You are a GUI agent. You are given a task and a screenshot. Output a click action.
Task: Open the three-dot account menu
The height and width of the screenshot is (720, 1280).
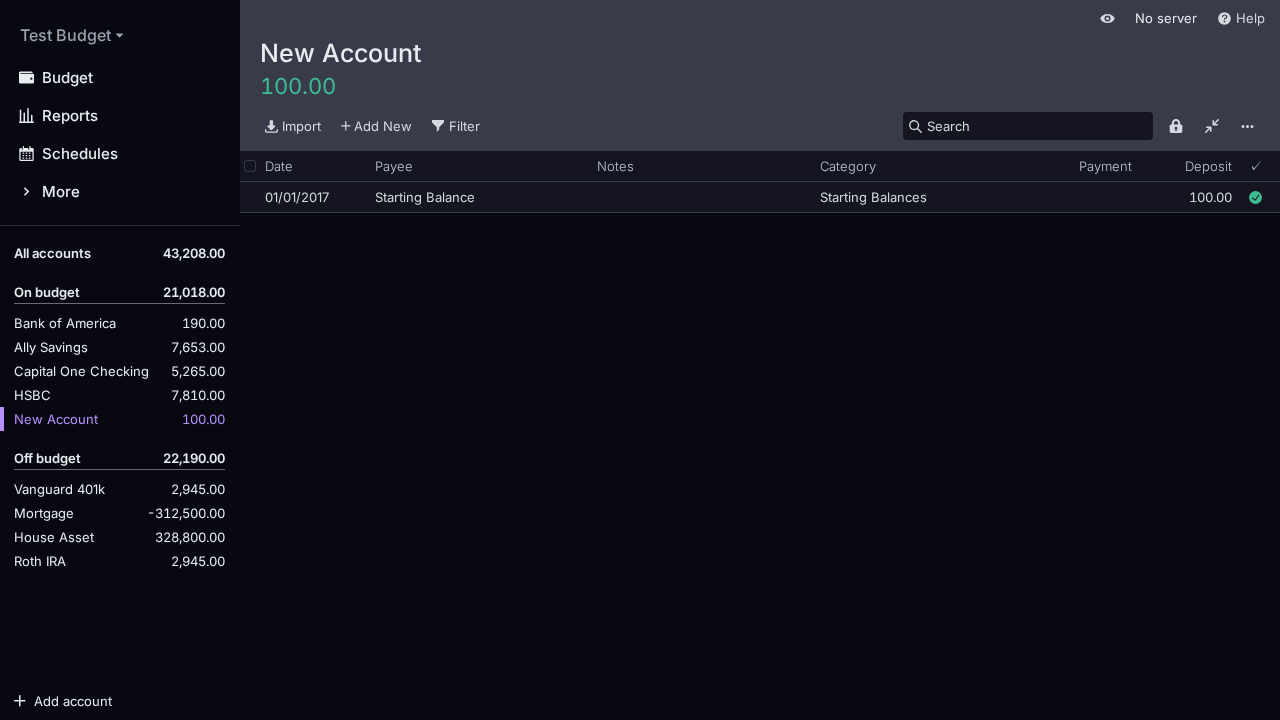pos(1247,126)
